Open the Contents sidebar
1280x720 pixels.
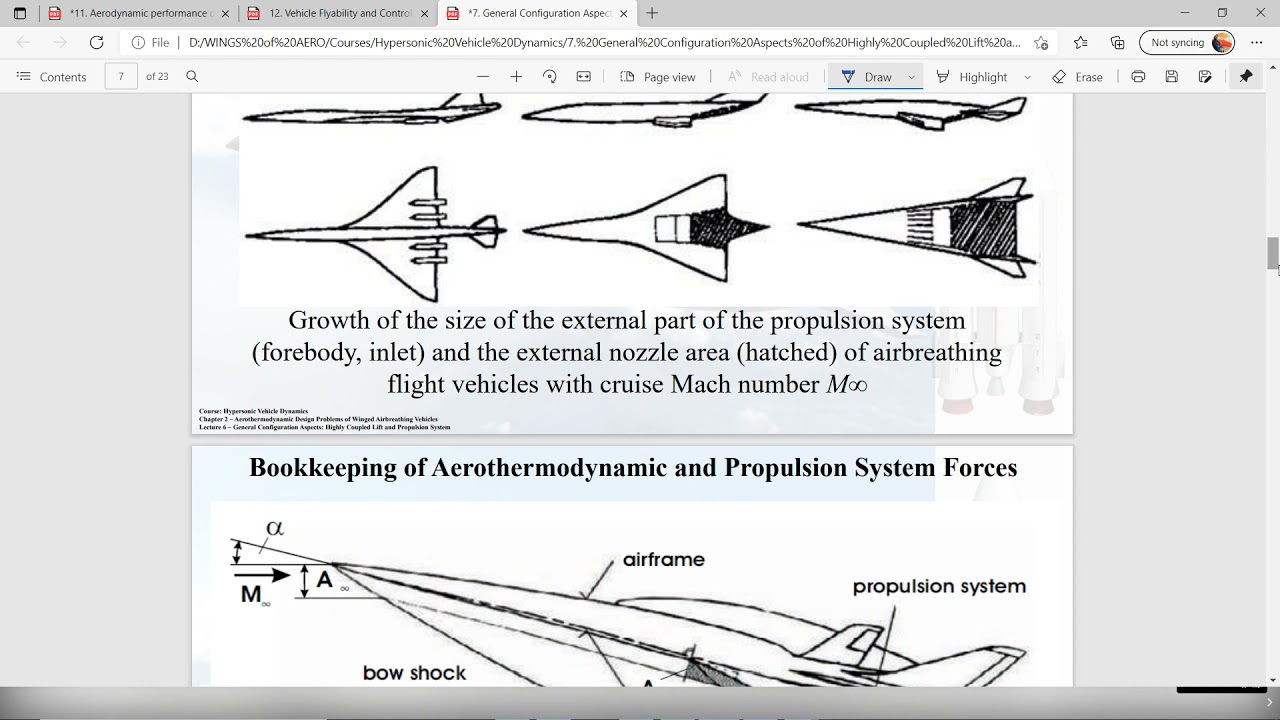coord(52,77)
